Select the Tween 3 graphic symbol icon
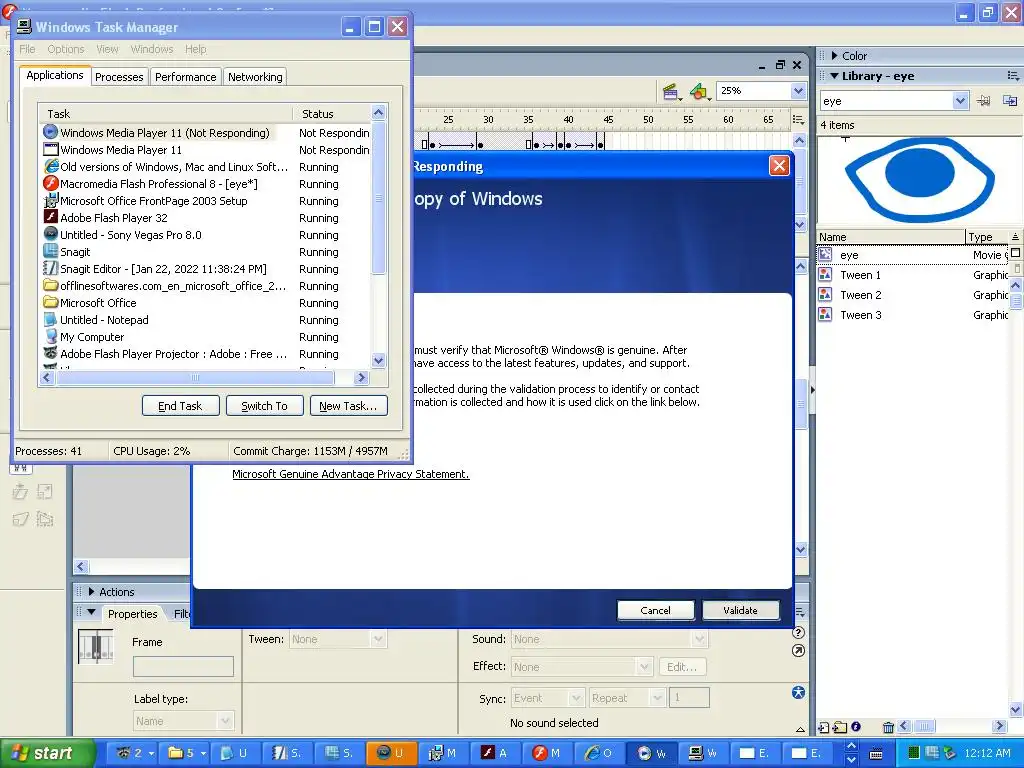 825,315
